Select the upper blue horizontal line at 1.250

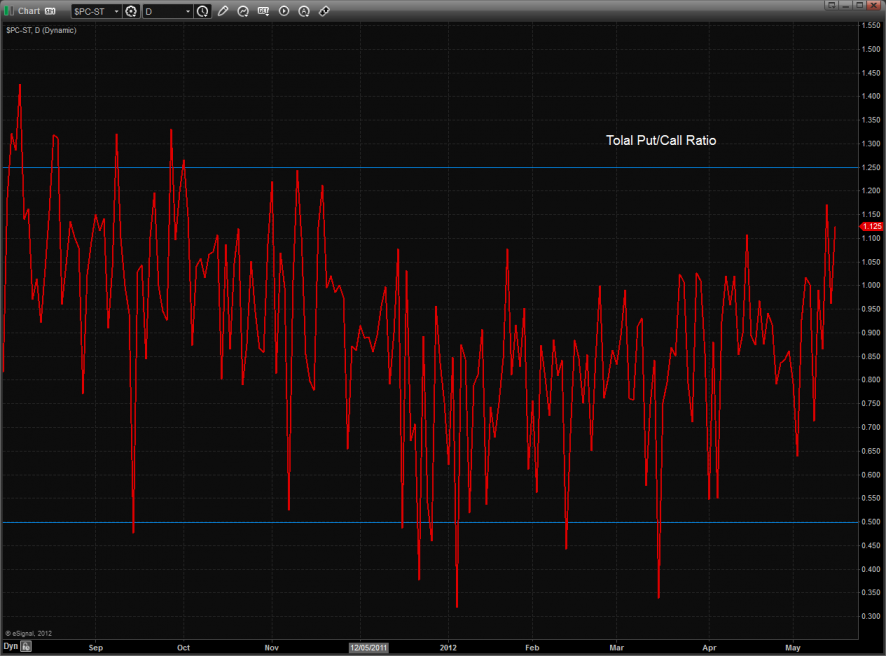(x=429, y=168)
